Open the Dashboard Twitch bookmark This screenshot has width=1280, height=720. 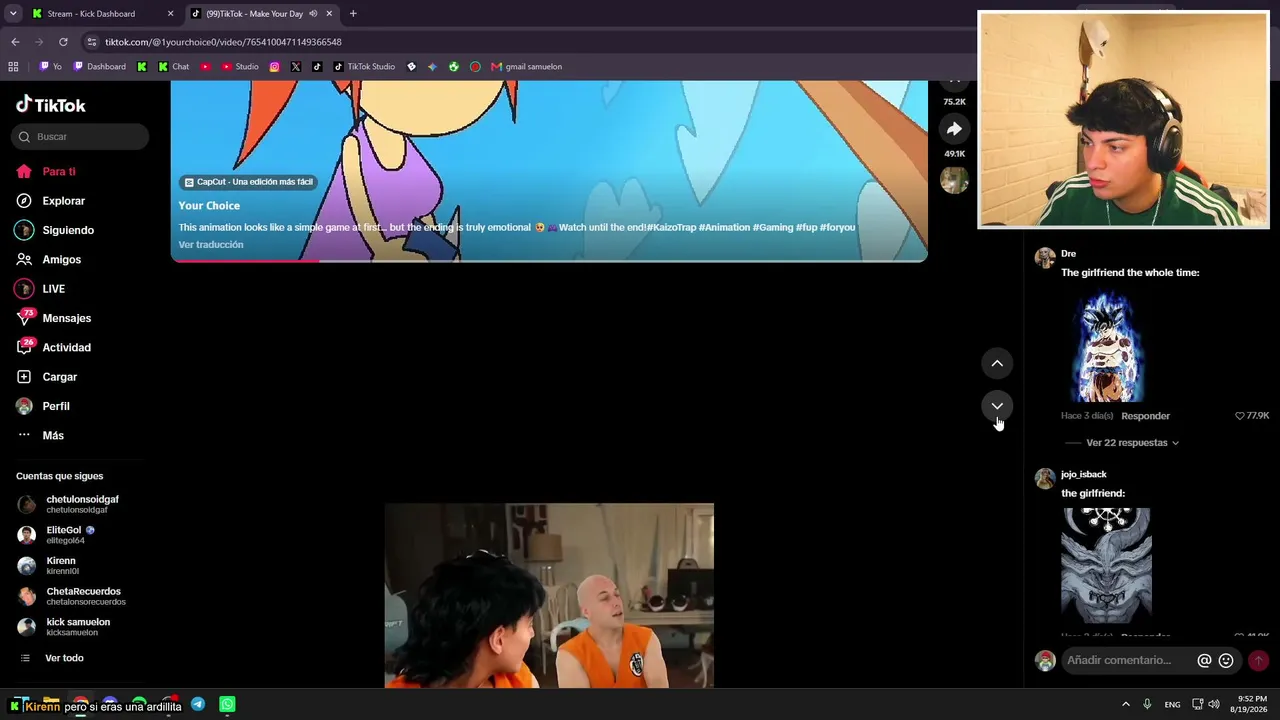(100, 67)
